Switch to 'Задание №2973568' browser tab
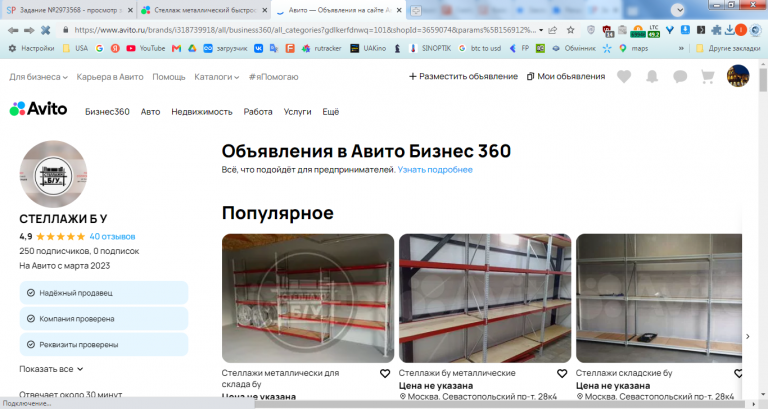Image resolution: width=768 pixels, height=409 pixels. [68, 10]
